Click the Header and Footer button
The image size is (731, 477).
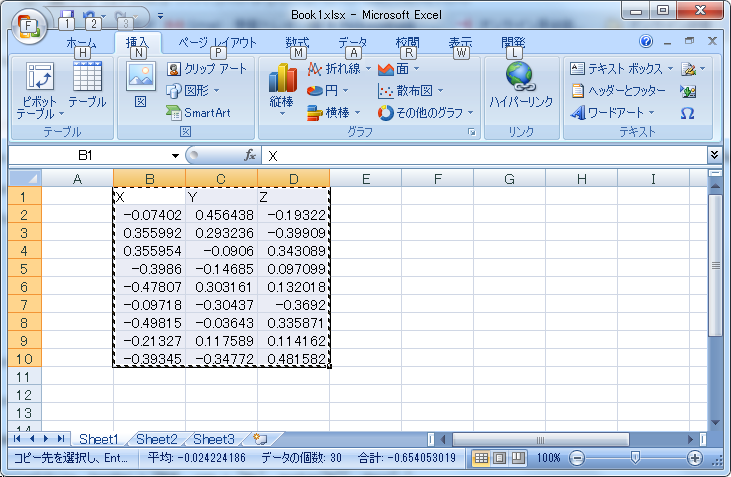[x=619, y=90]
